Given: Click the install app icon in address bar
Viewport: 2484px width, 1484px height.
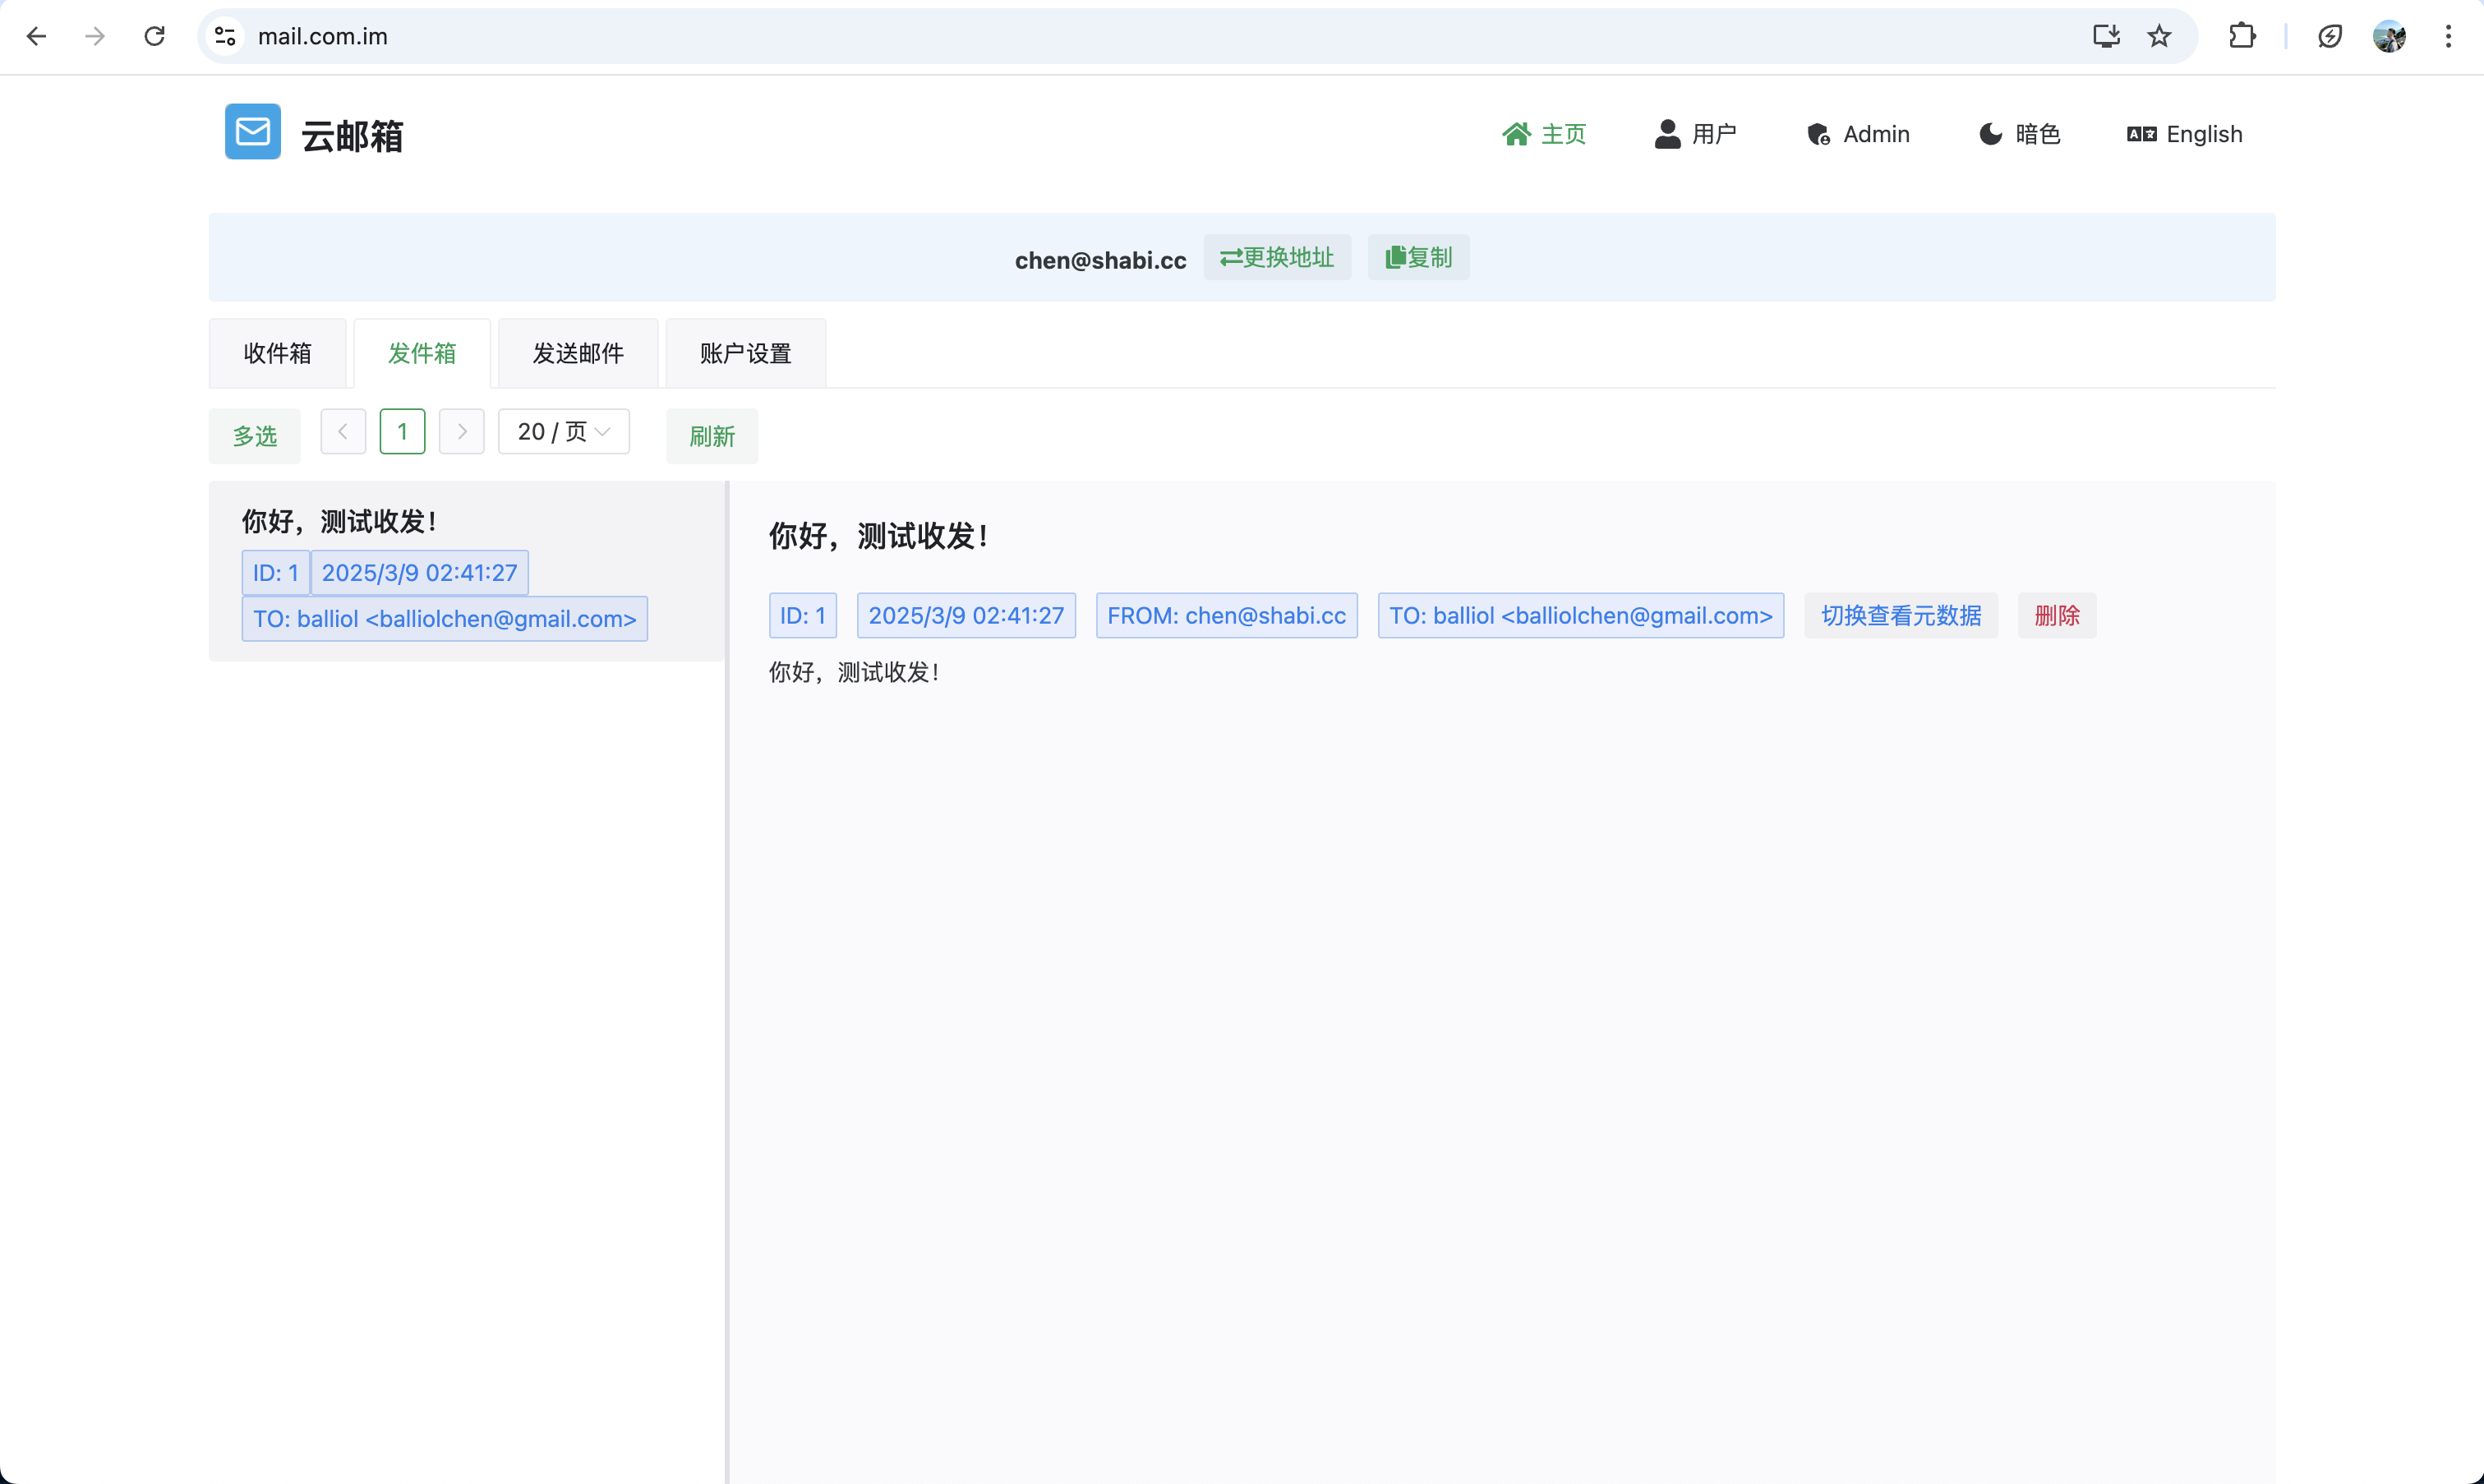Looking at the screenshot, I should pyautogui.click(x=2106, y=37).
